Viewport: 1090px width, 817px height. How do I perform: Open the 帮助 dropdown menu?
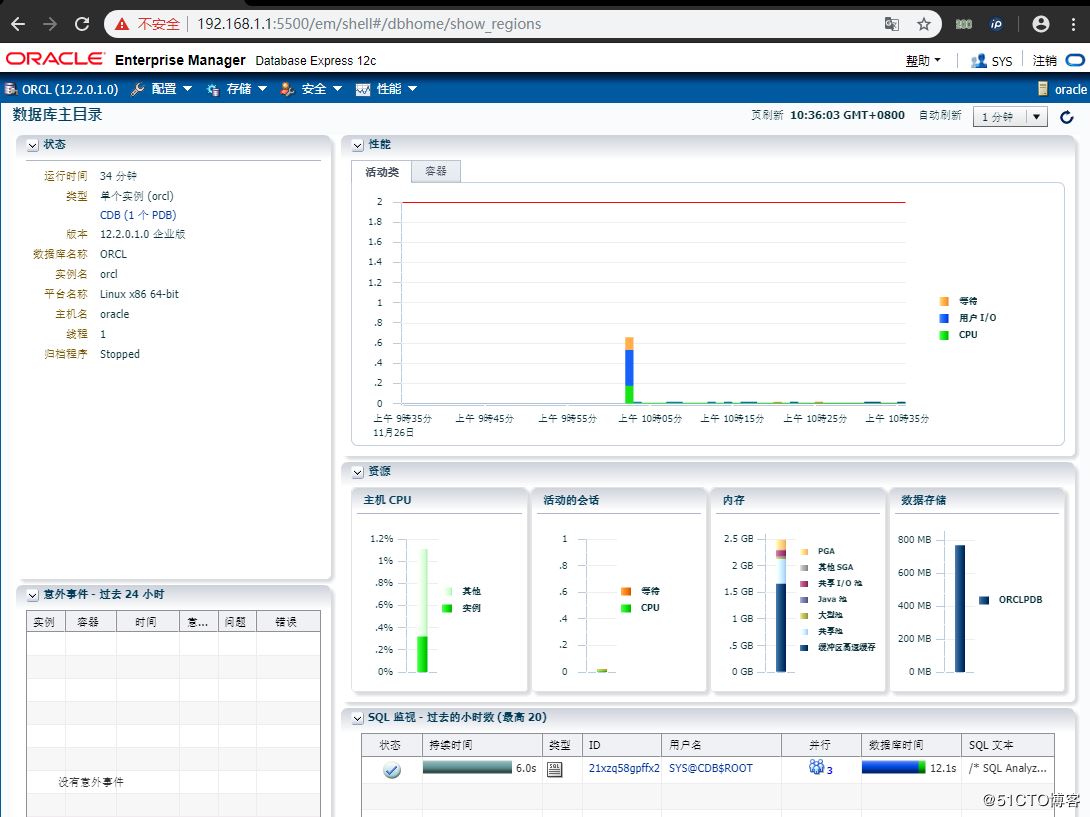[923, 61]
